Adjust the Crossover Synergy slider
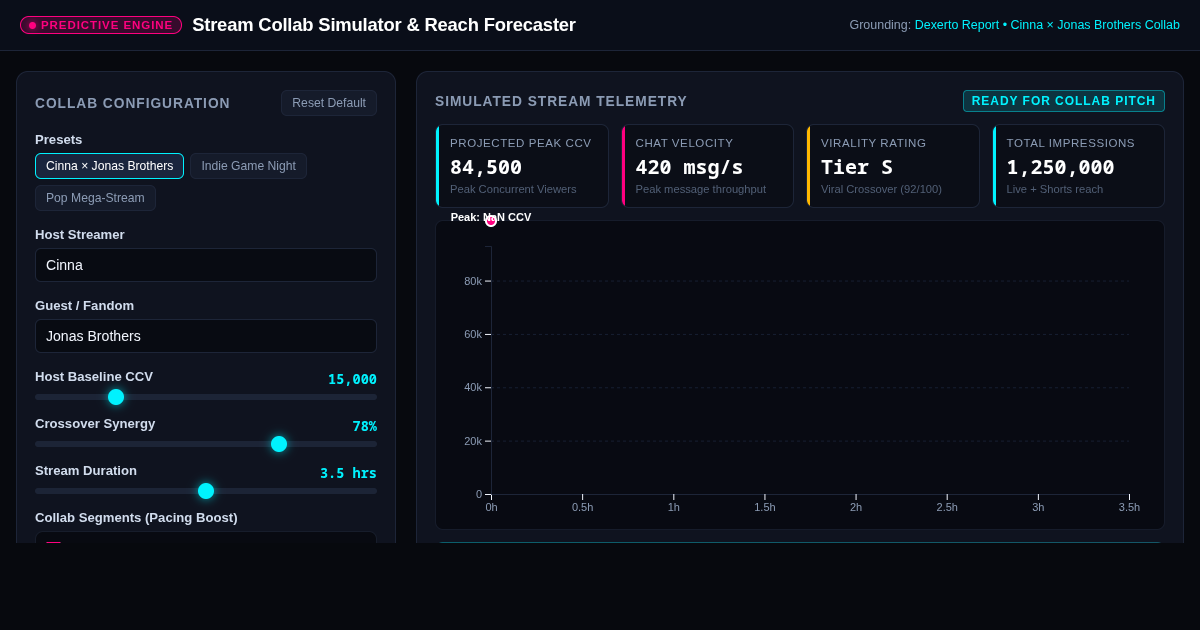This screenshot has width=1200, height=630. (x=206, y=444)
